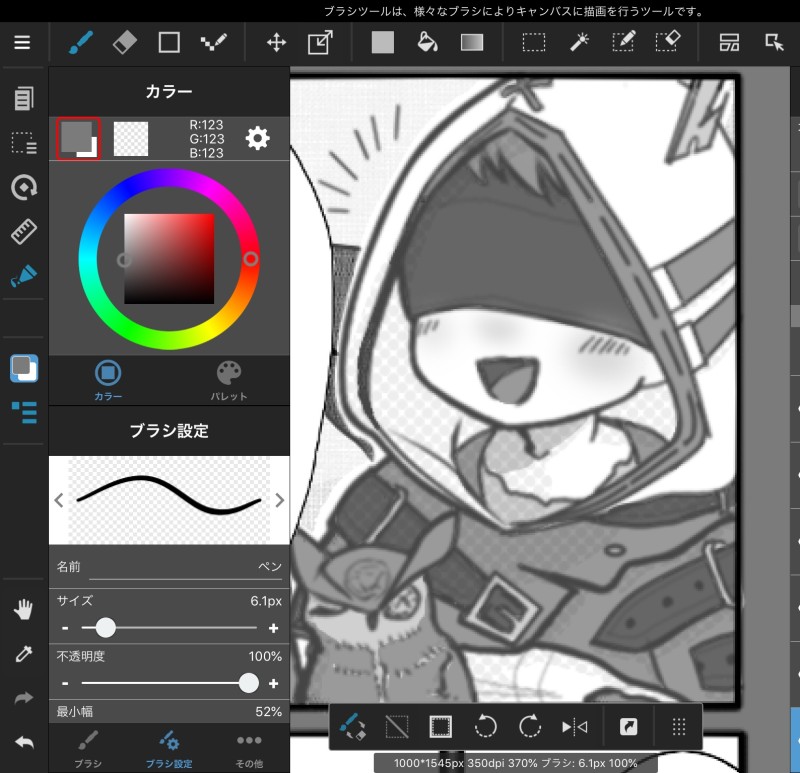Click the 不透明度 slider handle
Image resolution: width=800 pixels, height=773 pixels.
[x=248, y=683]
